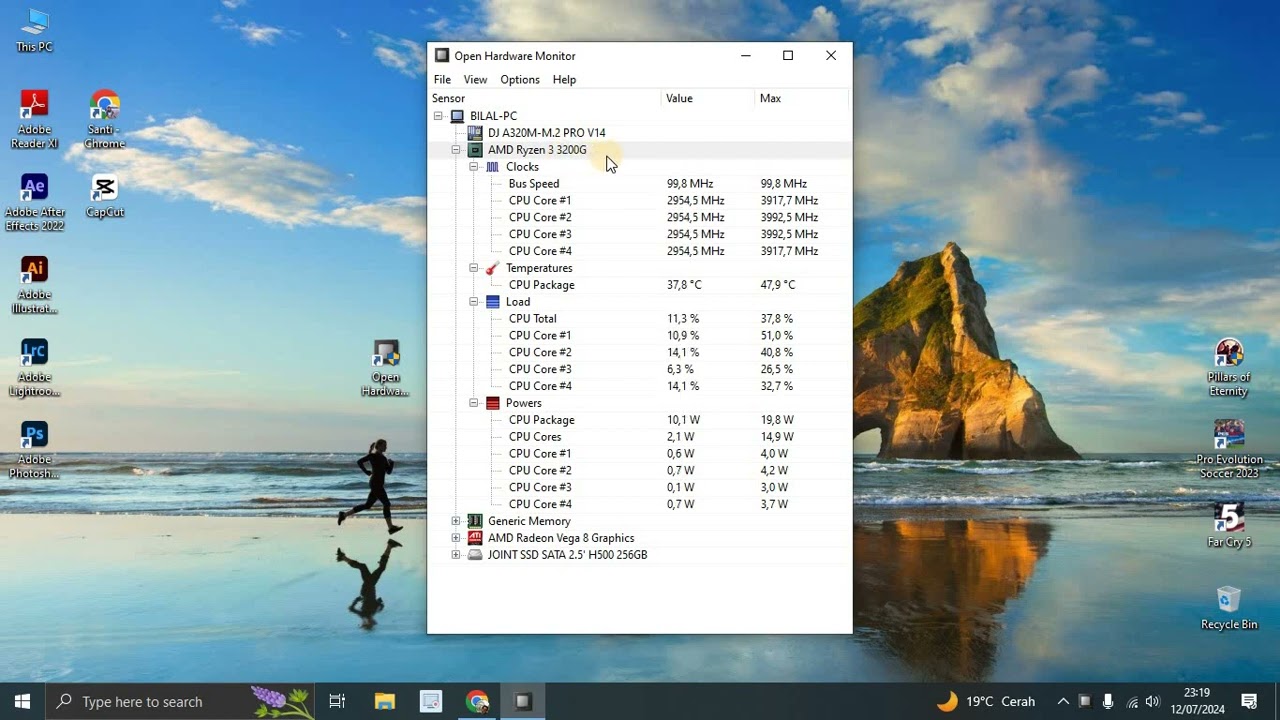Click the AMD Radeon Vega 8 Graphics icon
This screenshot has height=720, width=1280.
click(x=475, y=538)
